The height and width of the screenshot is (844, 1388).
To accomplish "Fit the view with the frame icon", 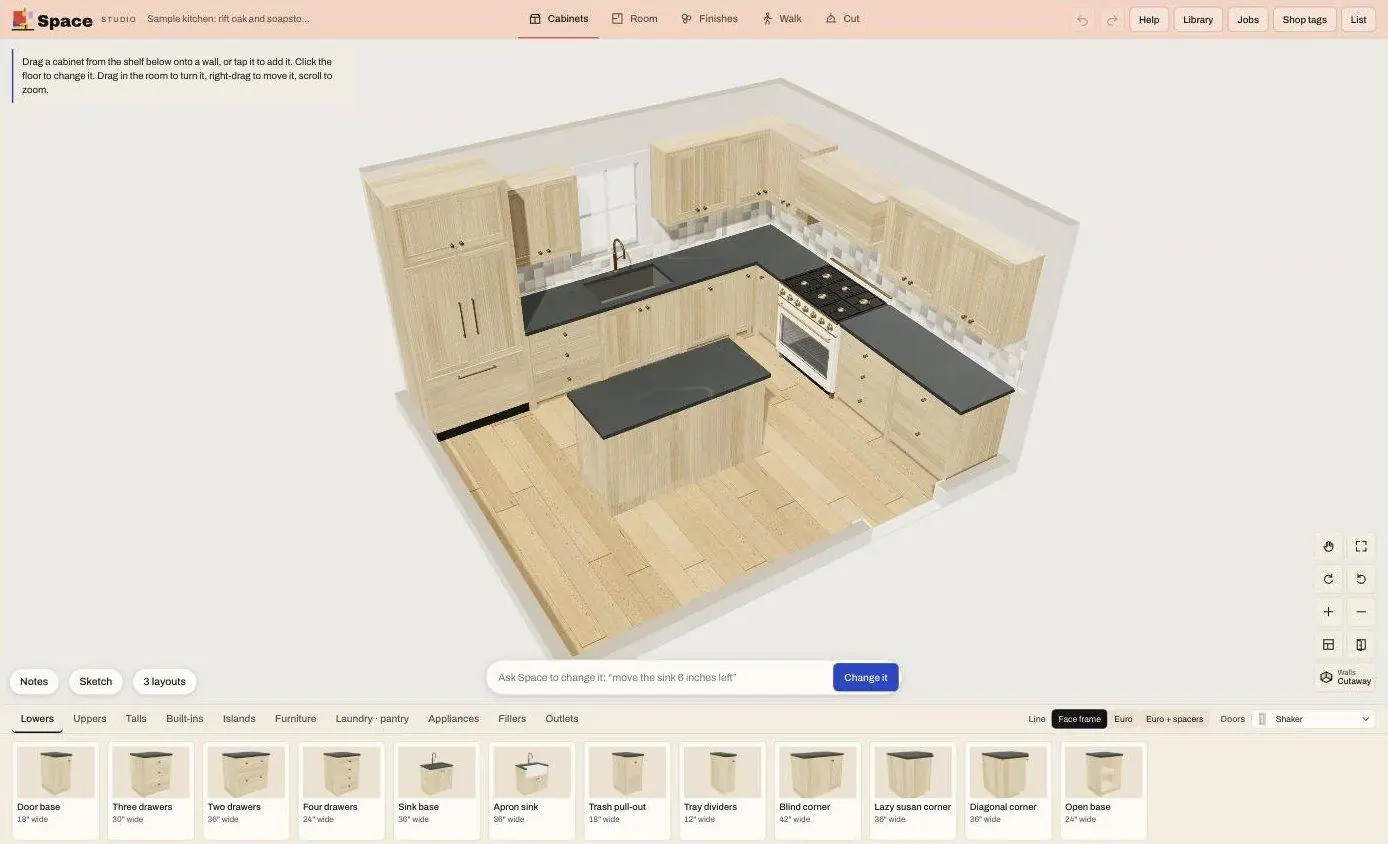I will coord(1361,546).
